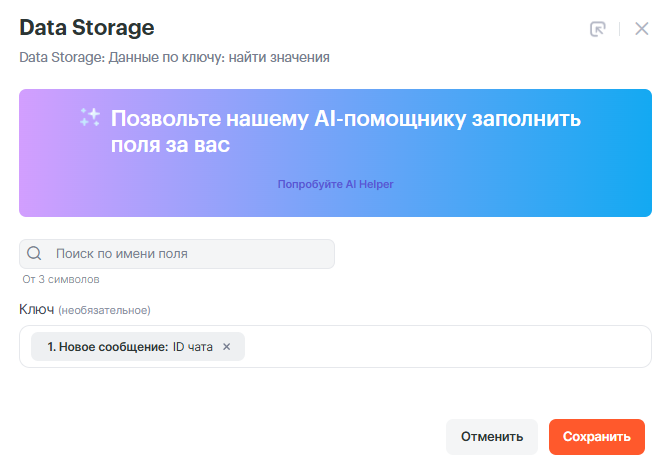Remove the 'ID чата' chip with X
669x473 pixels.
pyautogui.click(x=226, y=347)
